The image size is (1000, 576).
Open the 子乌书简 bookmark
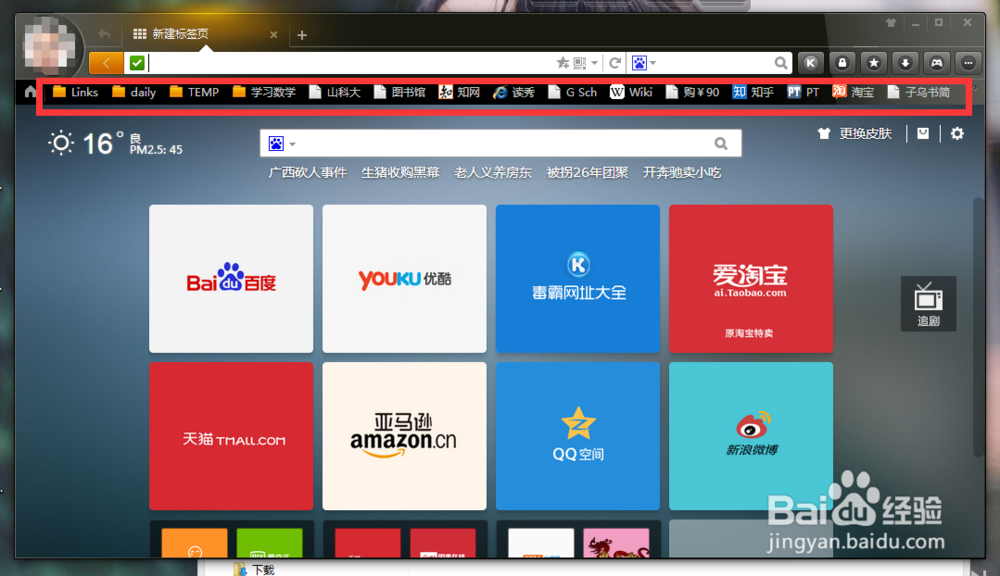[x=918, y=92]
